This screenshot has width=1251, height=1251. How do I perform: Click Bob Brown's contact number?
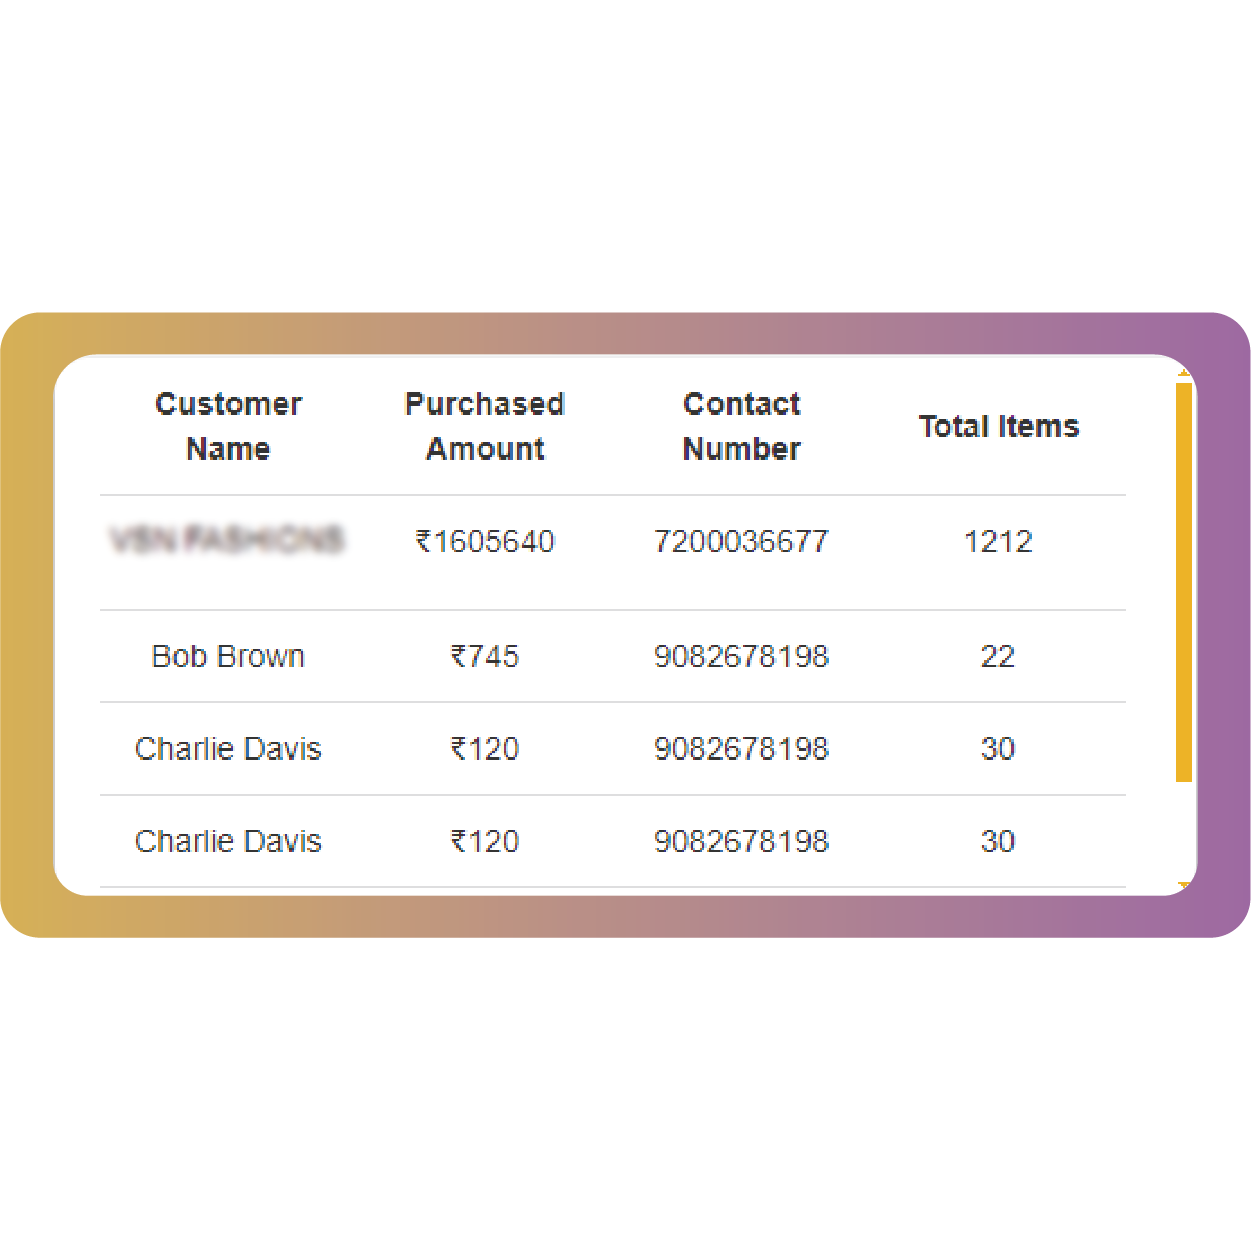741,657
